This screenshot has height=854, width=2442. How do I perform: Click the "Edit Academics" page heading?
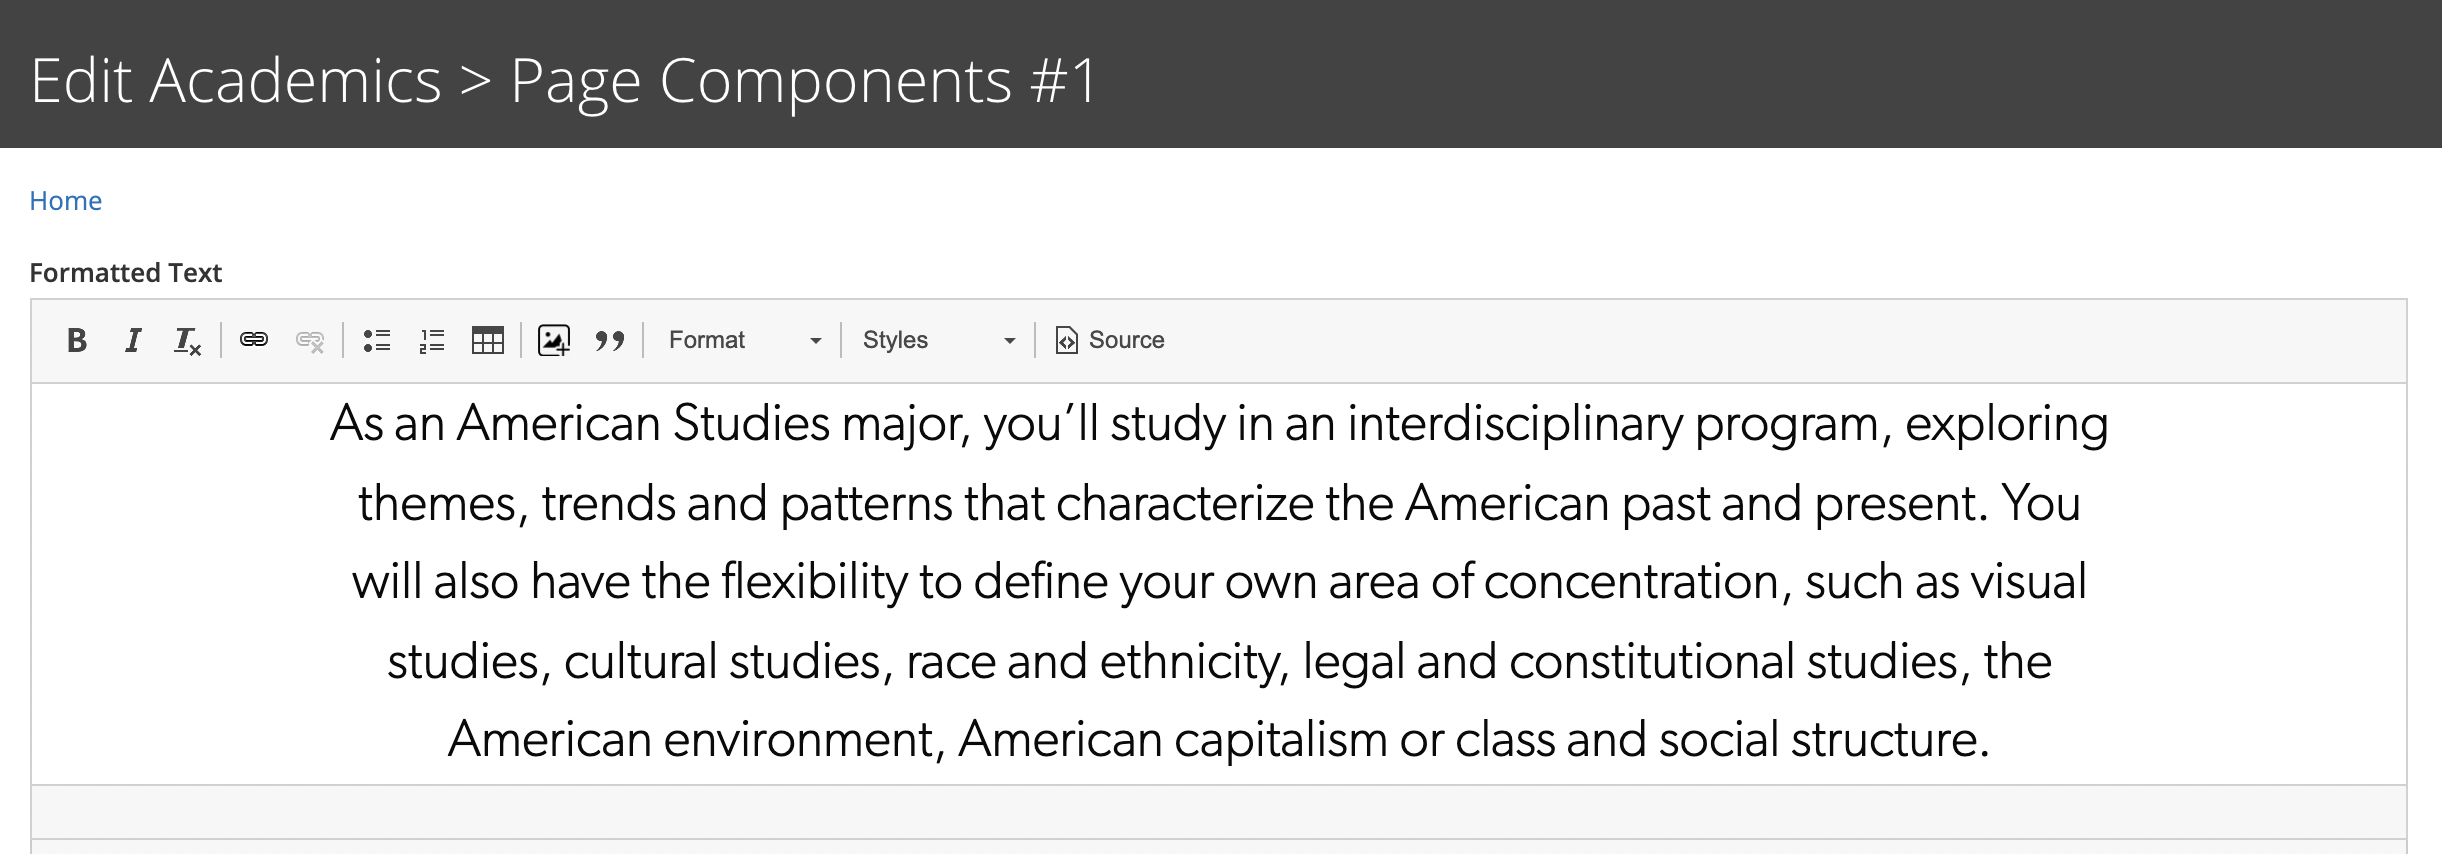click(236, 80)
